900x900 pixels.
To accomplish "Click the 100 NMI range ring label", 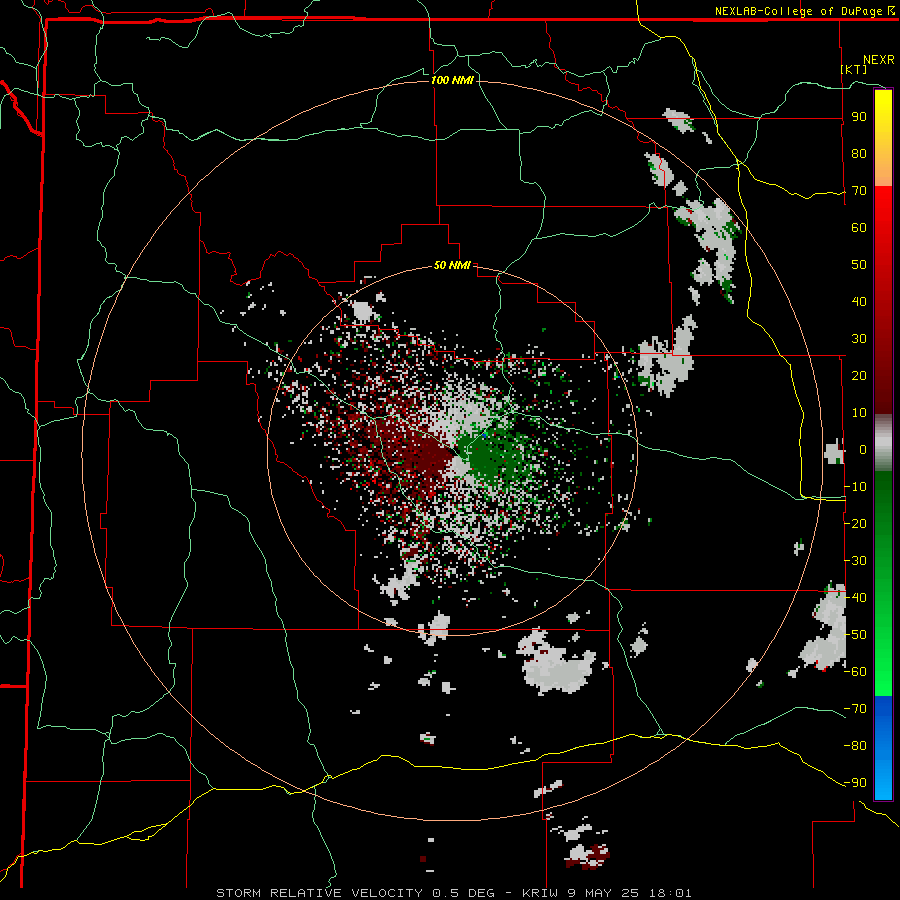I will [x=452, y=80].
